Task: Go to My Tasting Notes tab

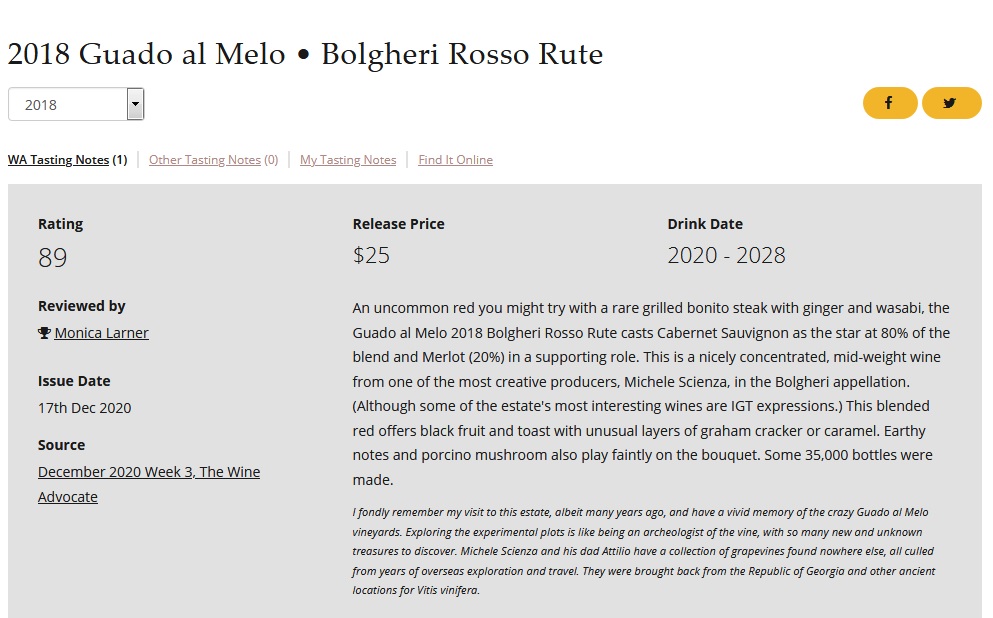Action: [348, 160]
